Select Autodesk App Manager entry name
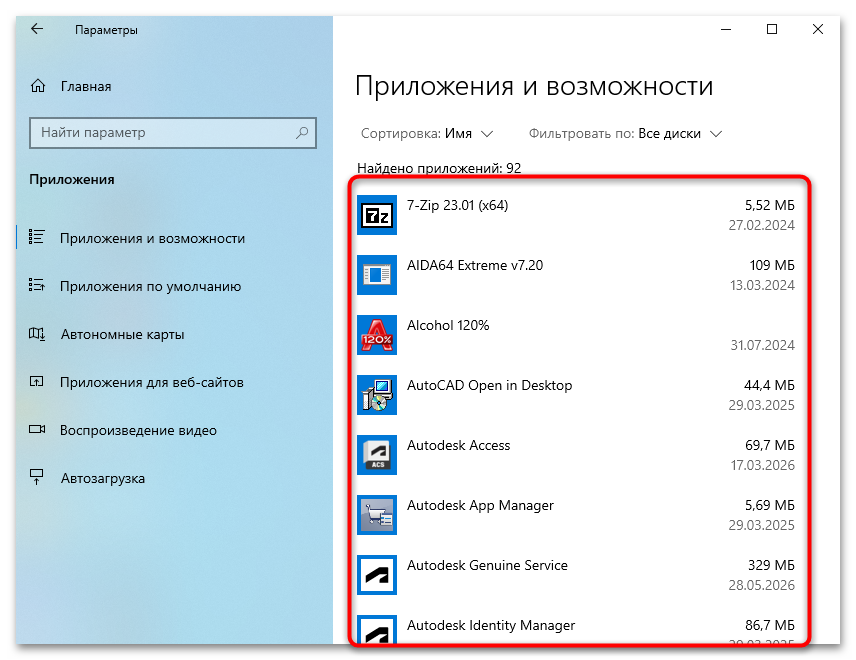 (x=480, y=506)
